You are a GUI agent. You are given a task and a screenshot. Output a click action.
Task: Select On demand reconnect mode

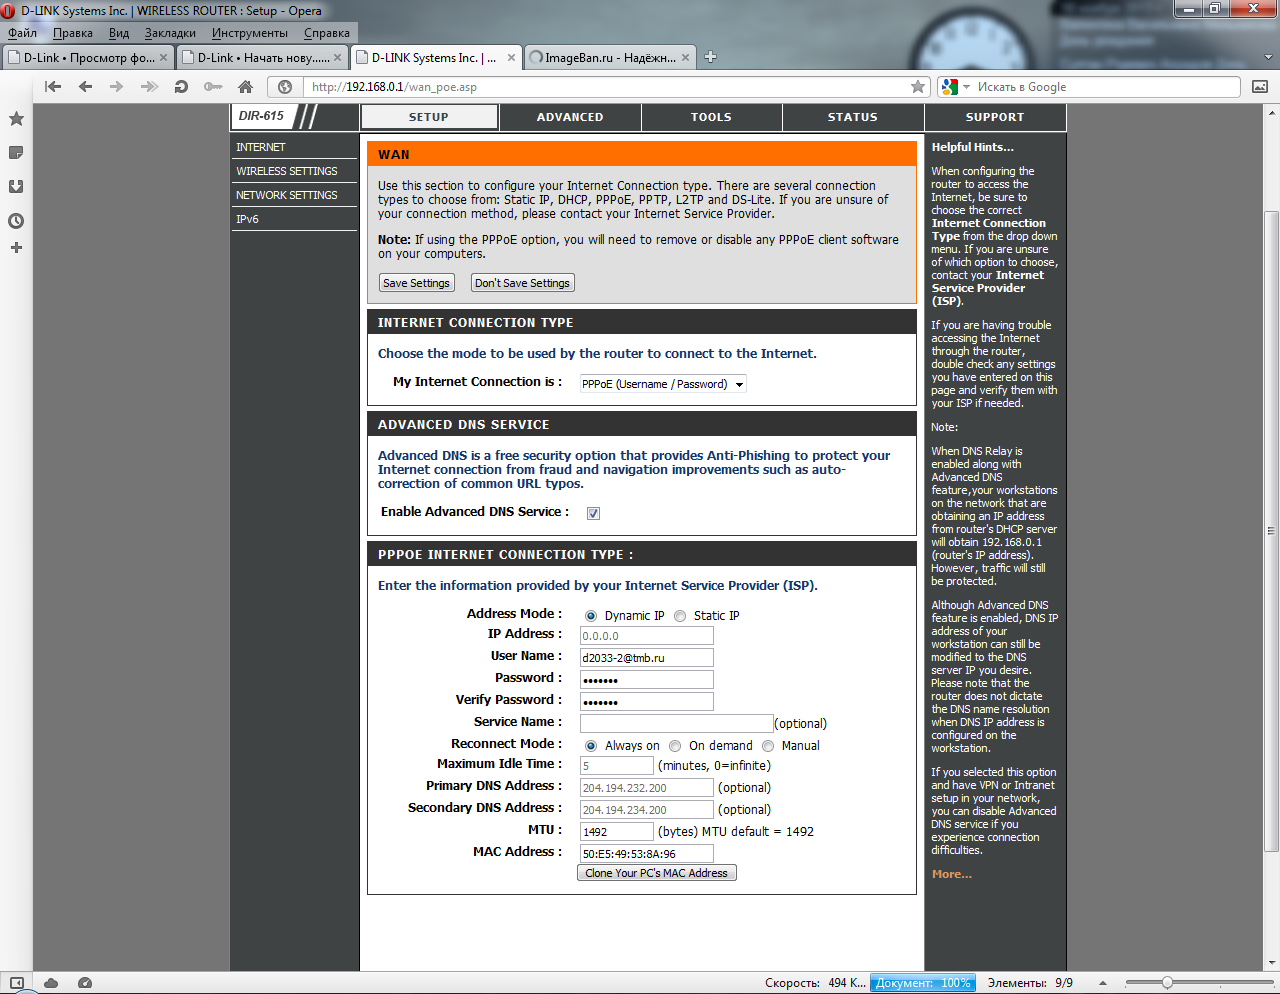(675, 746)
